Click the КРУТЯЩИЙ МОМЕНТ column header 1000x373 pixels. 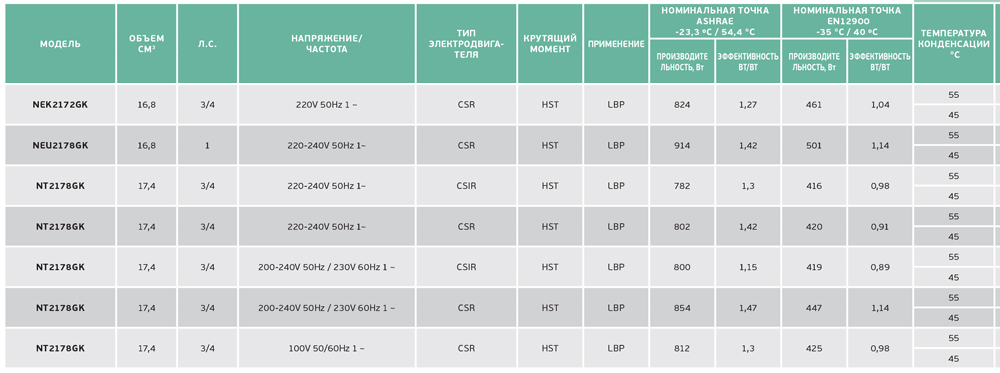pyautogui.click(x=550, y=44)
